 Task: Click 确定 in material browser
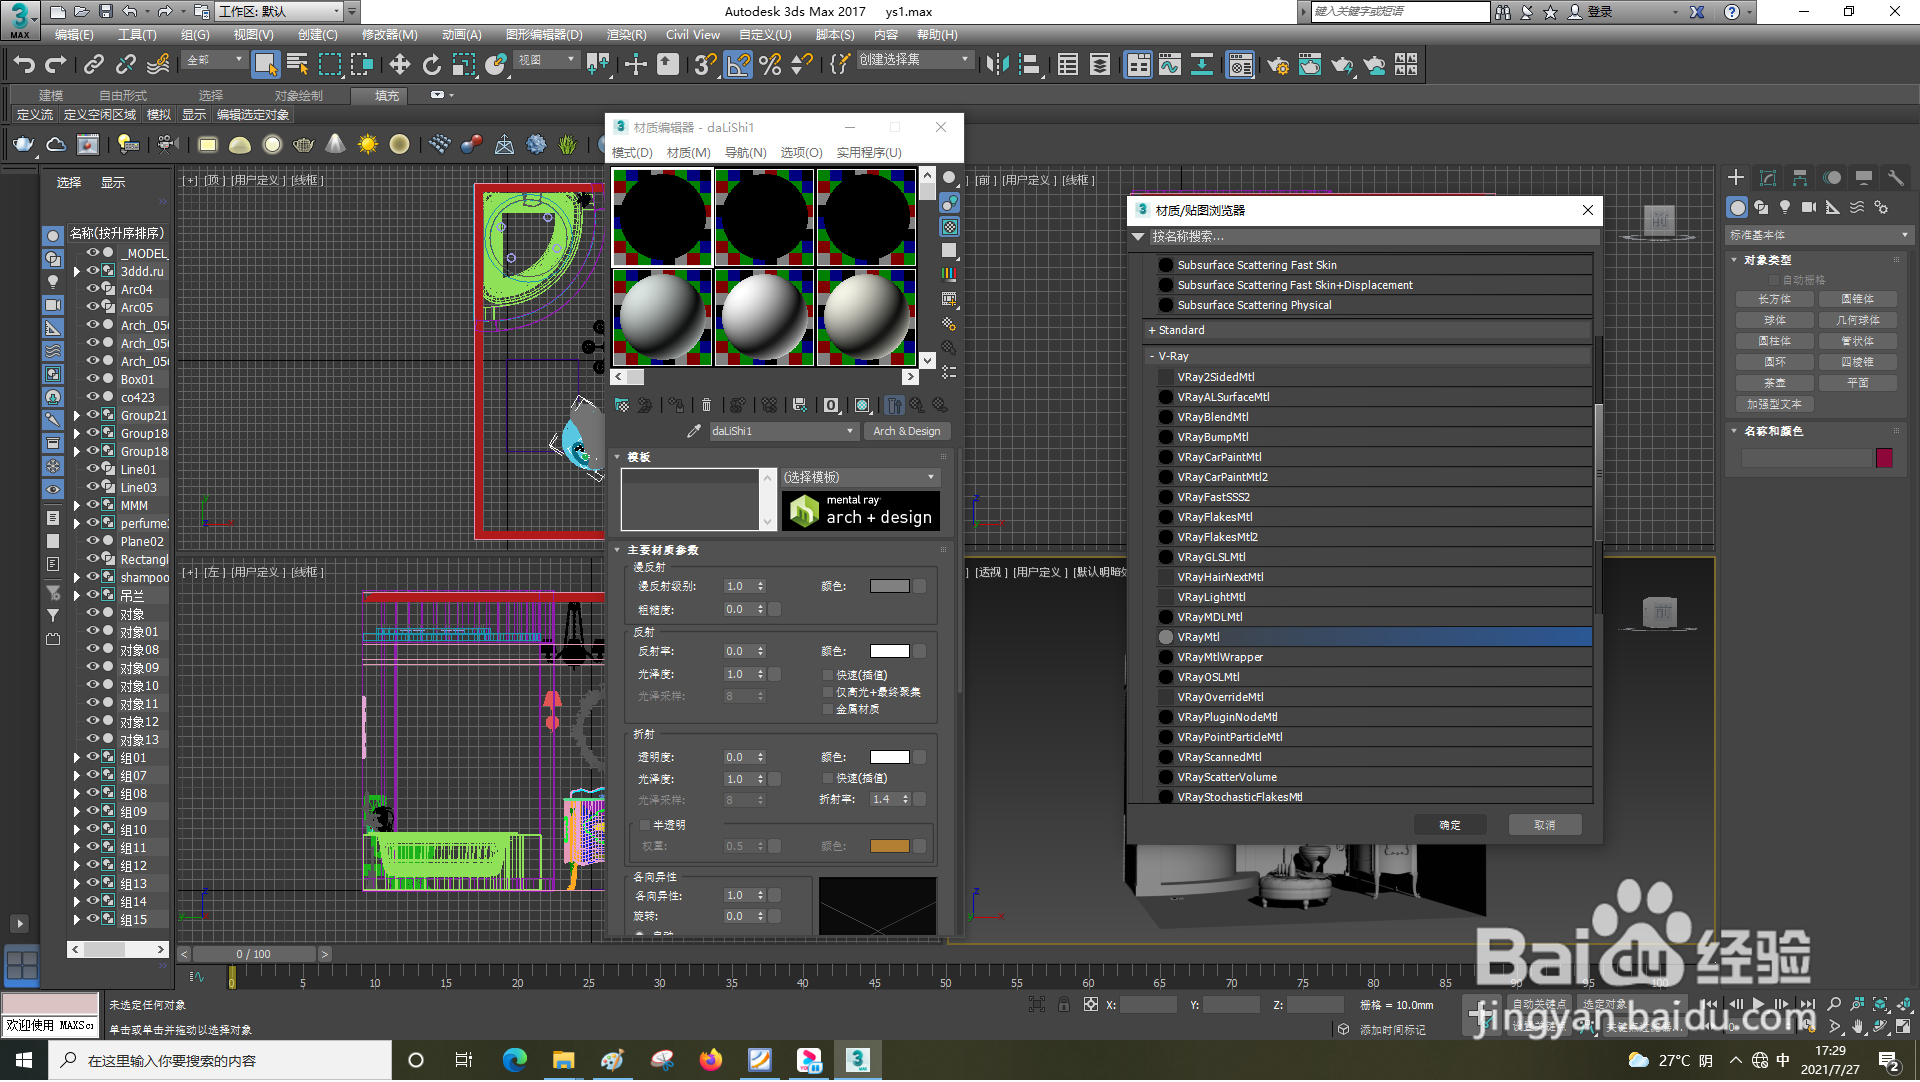pyautogui.click(x=1449, y=825)
